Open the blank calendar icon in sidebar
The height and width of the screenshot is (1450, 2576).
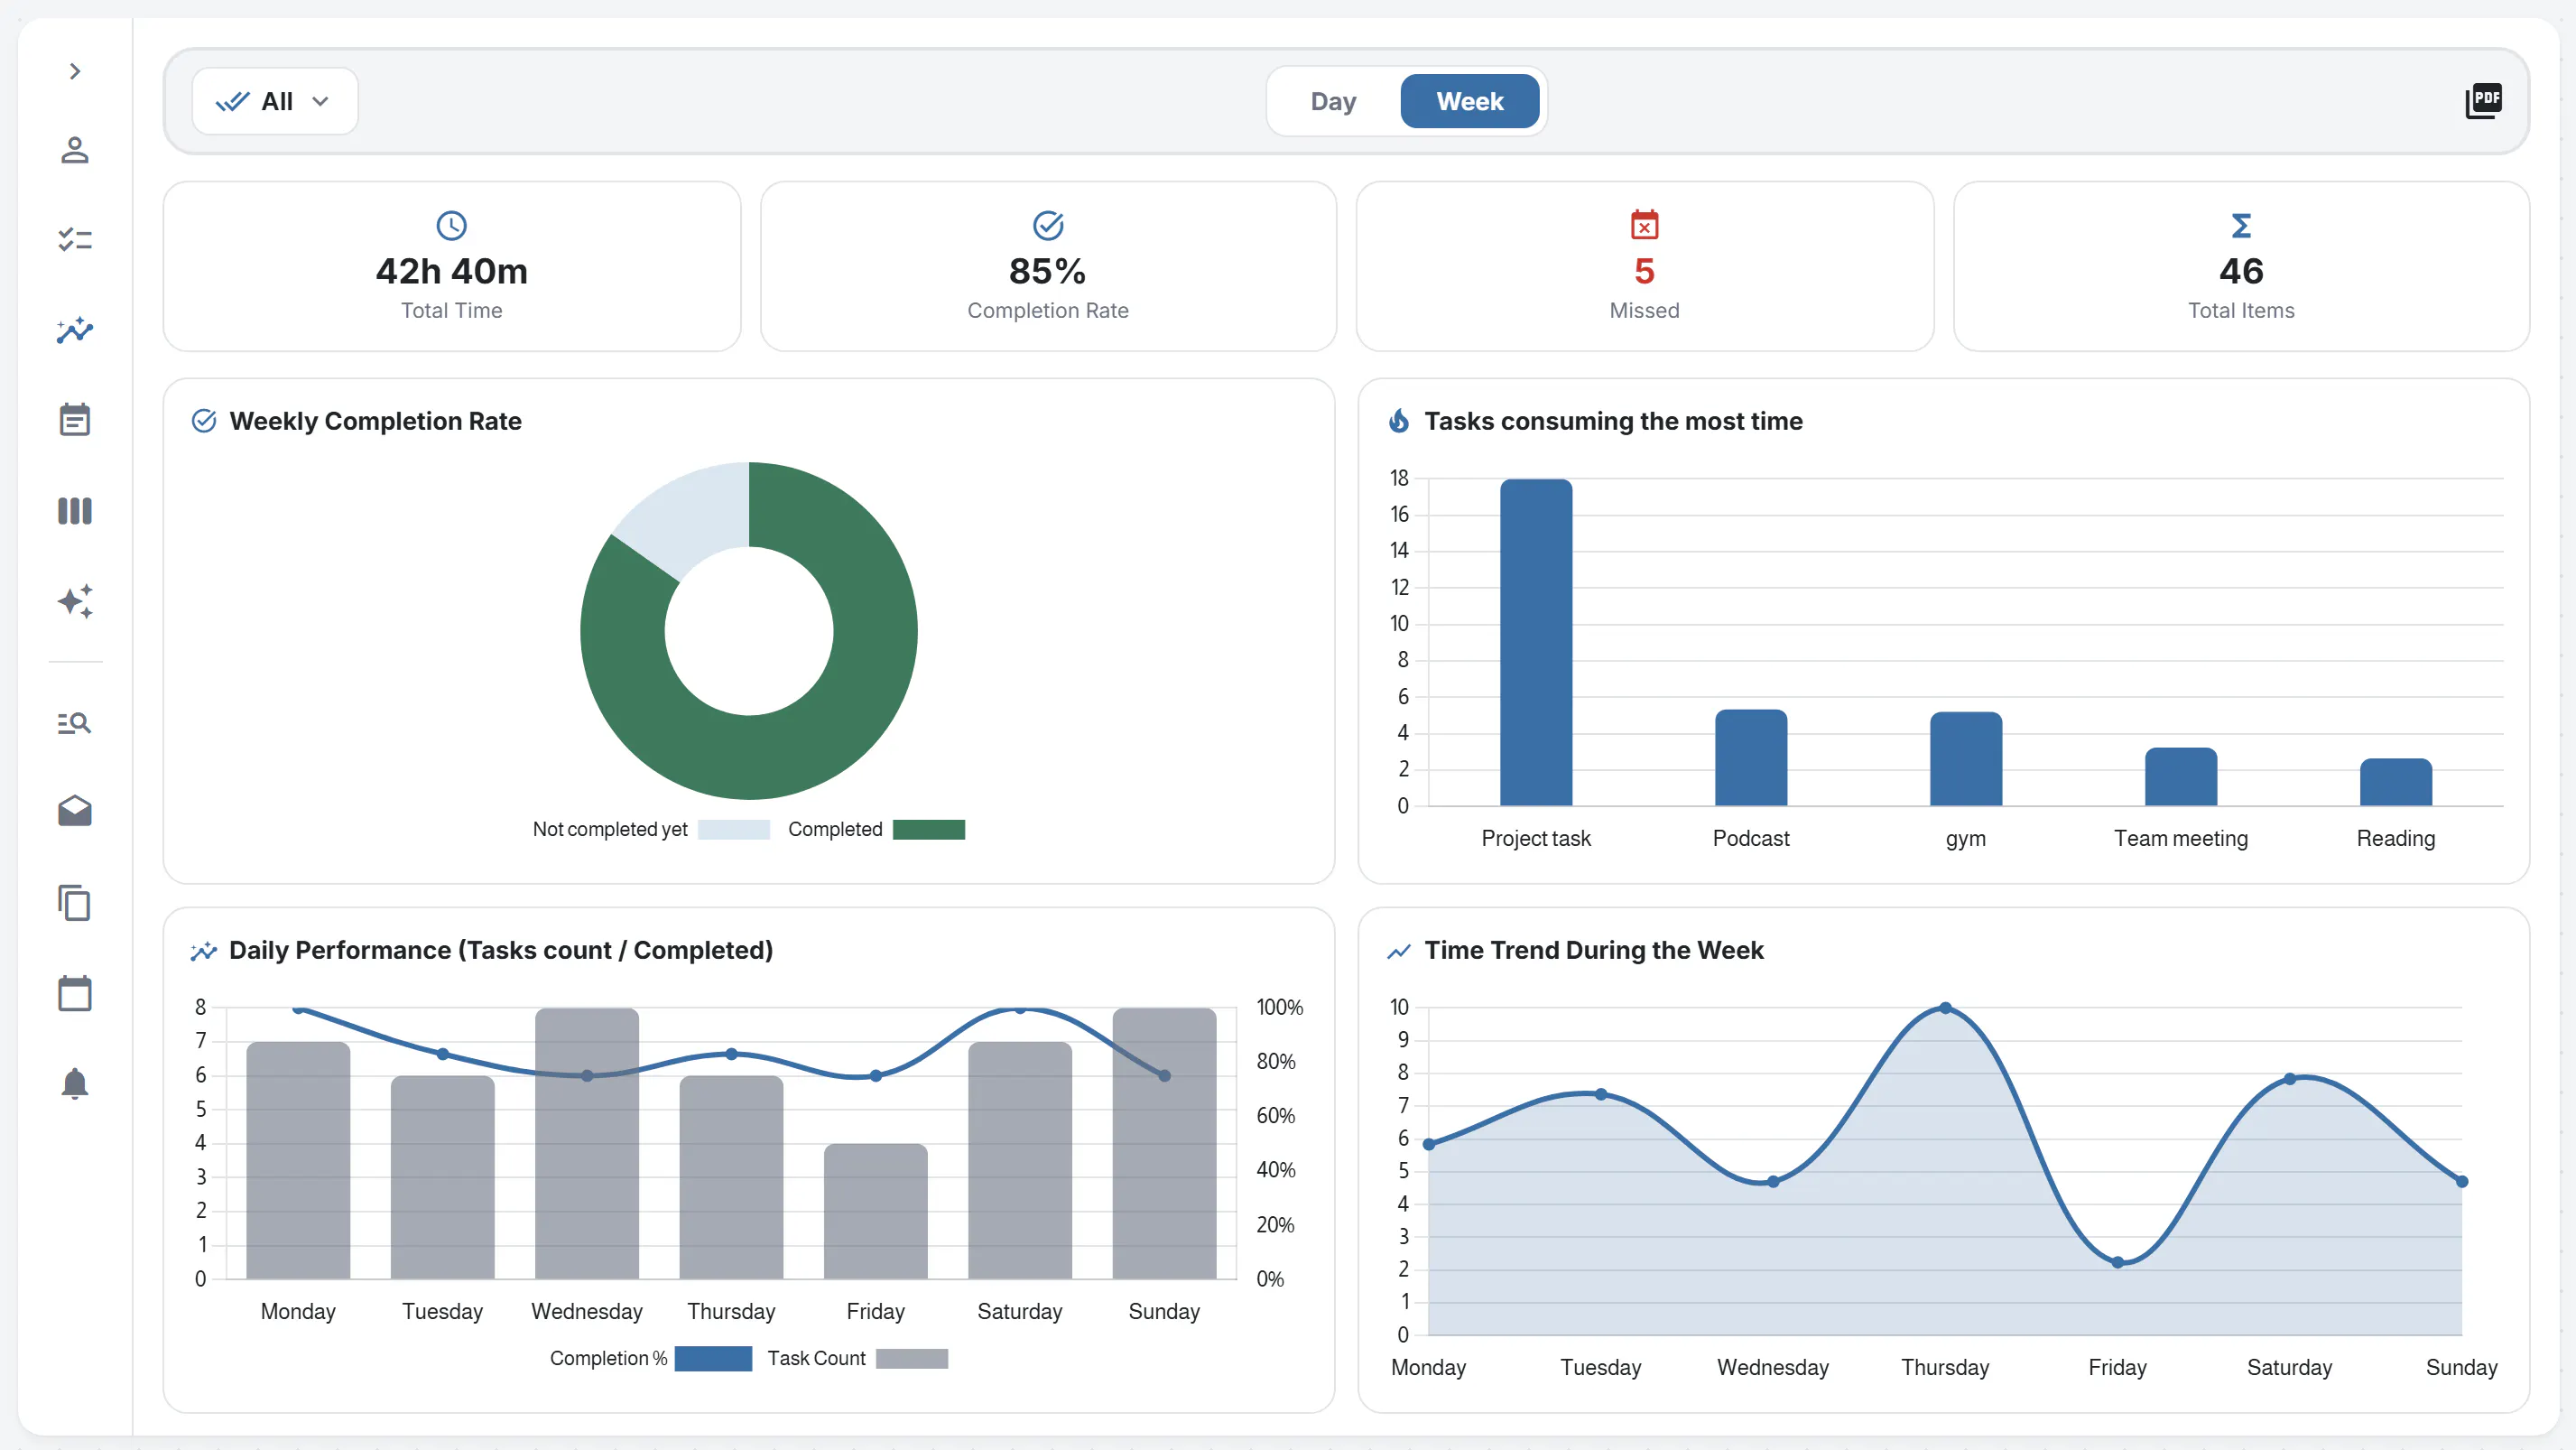point(75,993)
